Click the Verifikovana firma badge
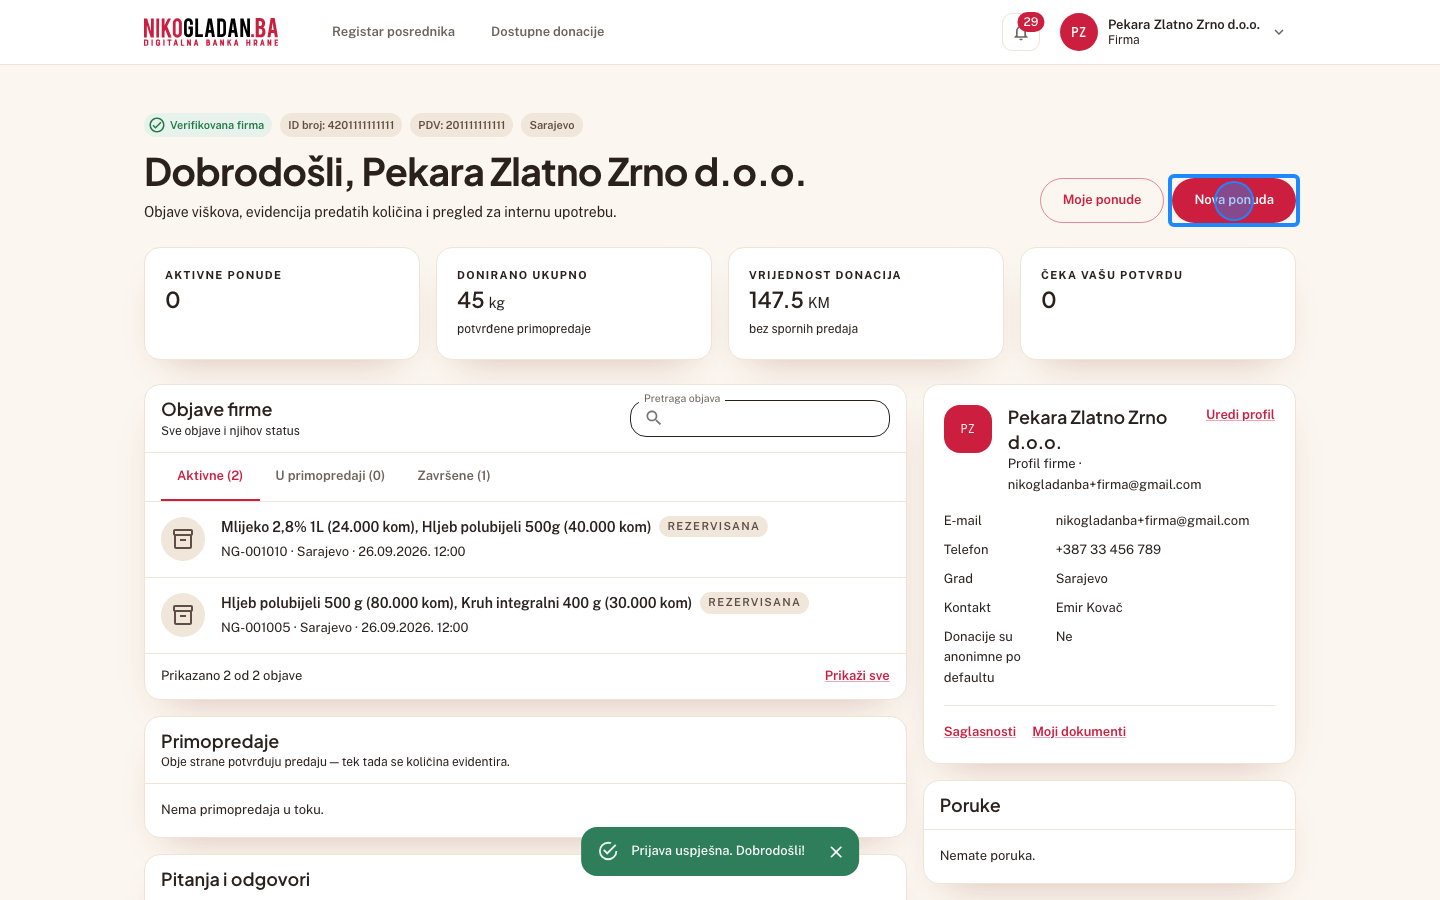 pyautogui.click(x=208, y=125)
